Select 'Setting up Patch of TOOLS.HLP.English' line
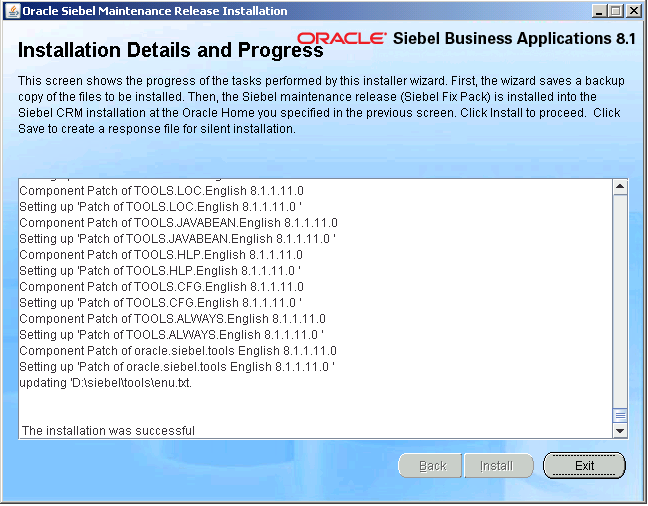 point(160,270)
